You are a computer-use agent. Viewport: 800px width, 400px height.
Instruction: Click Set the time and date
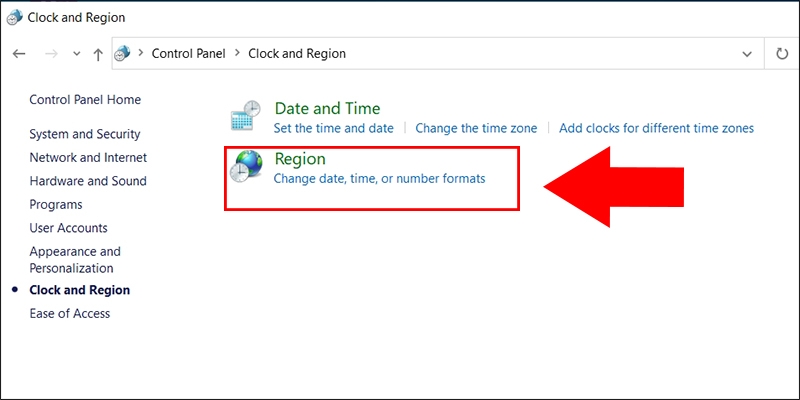coord(333,128)
